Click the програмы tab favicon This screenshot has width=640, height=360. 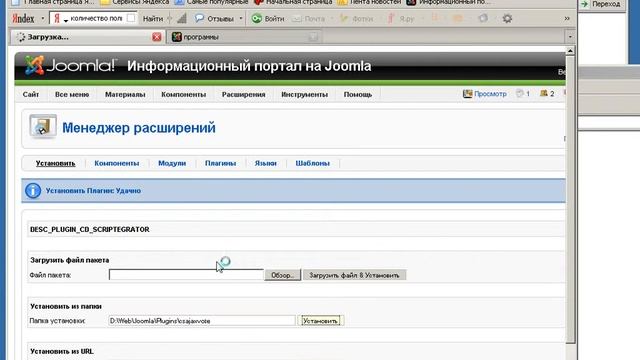pyautogui.click(x=176, y=37)
